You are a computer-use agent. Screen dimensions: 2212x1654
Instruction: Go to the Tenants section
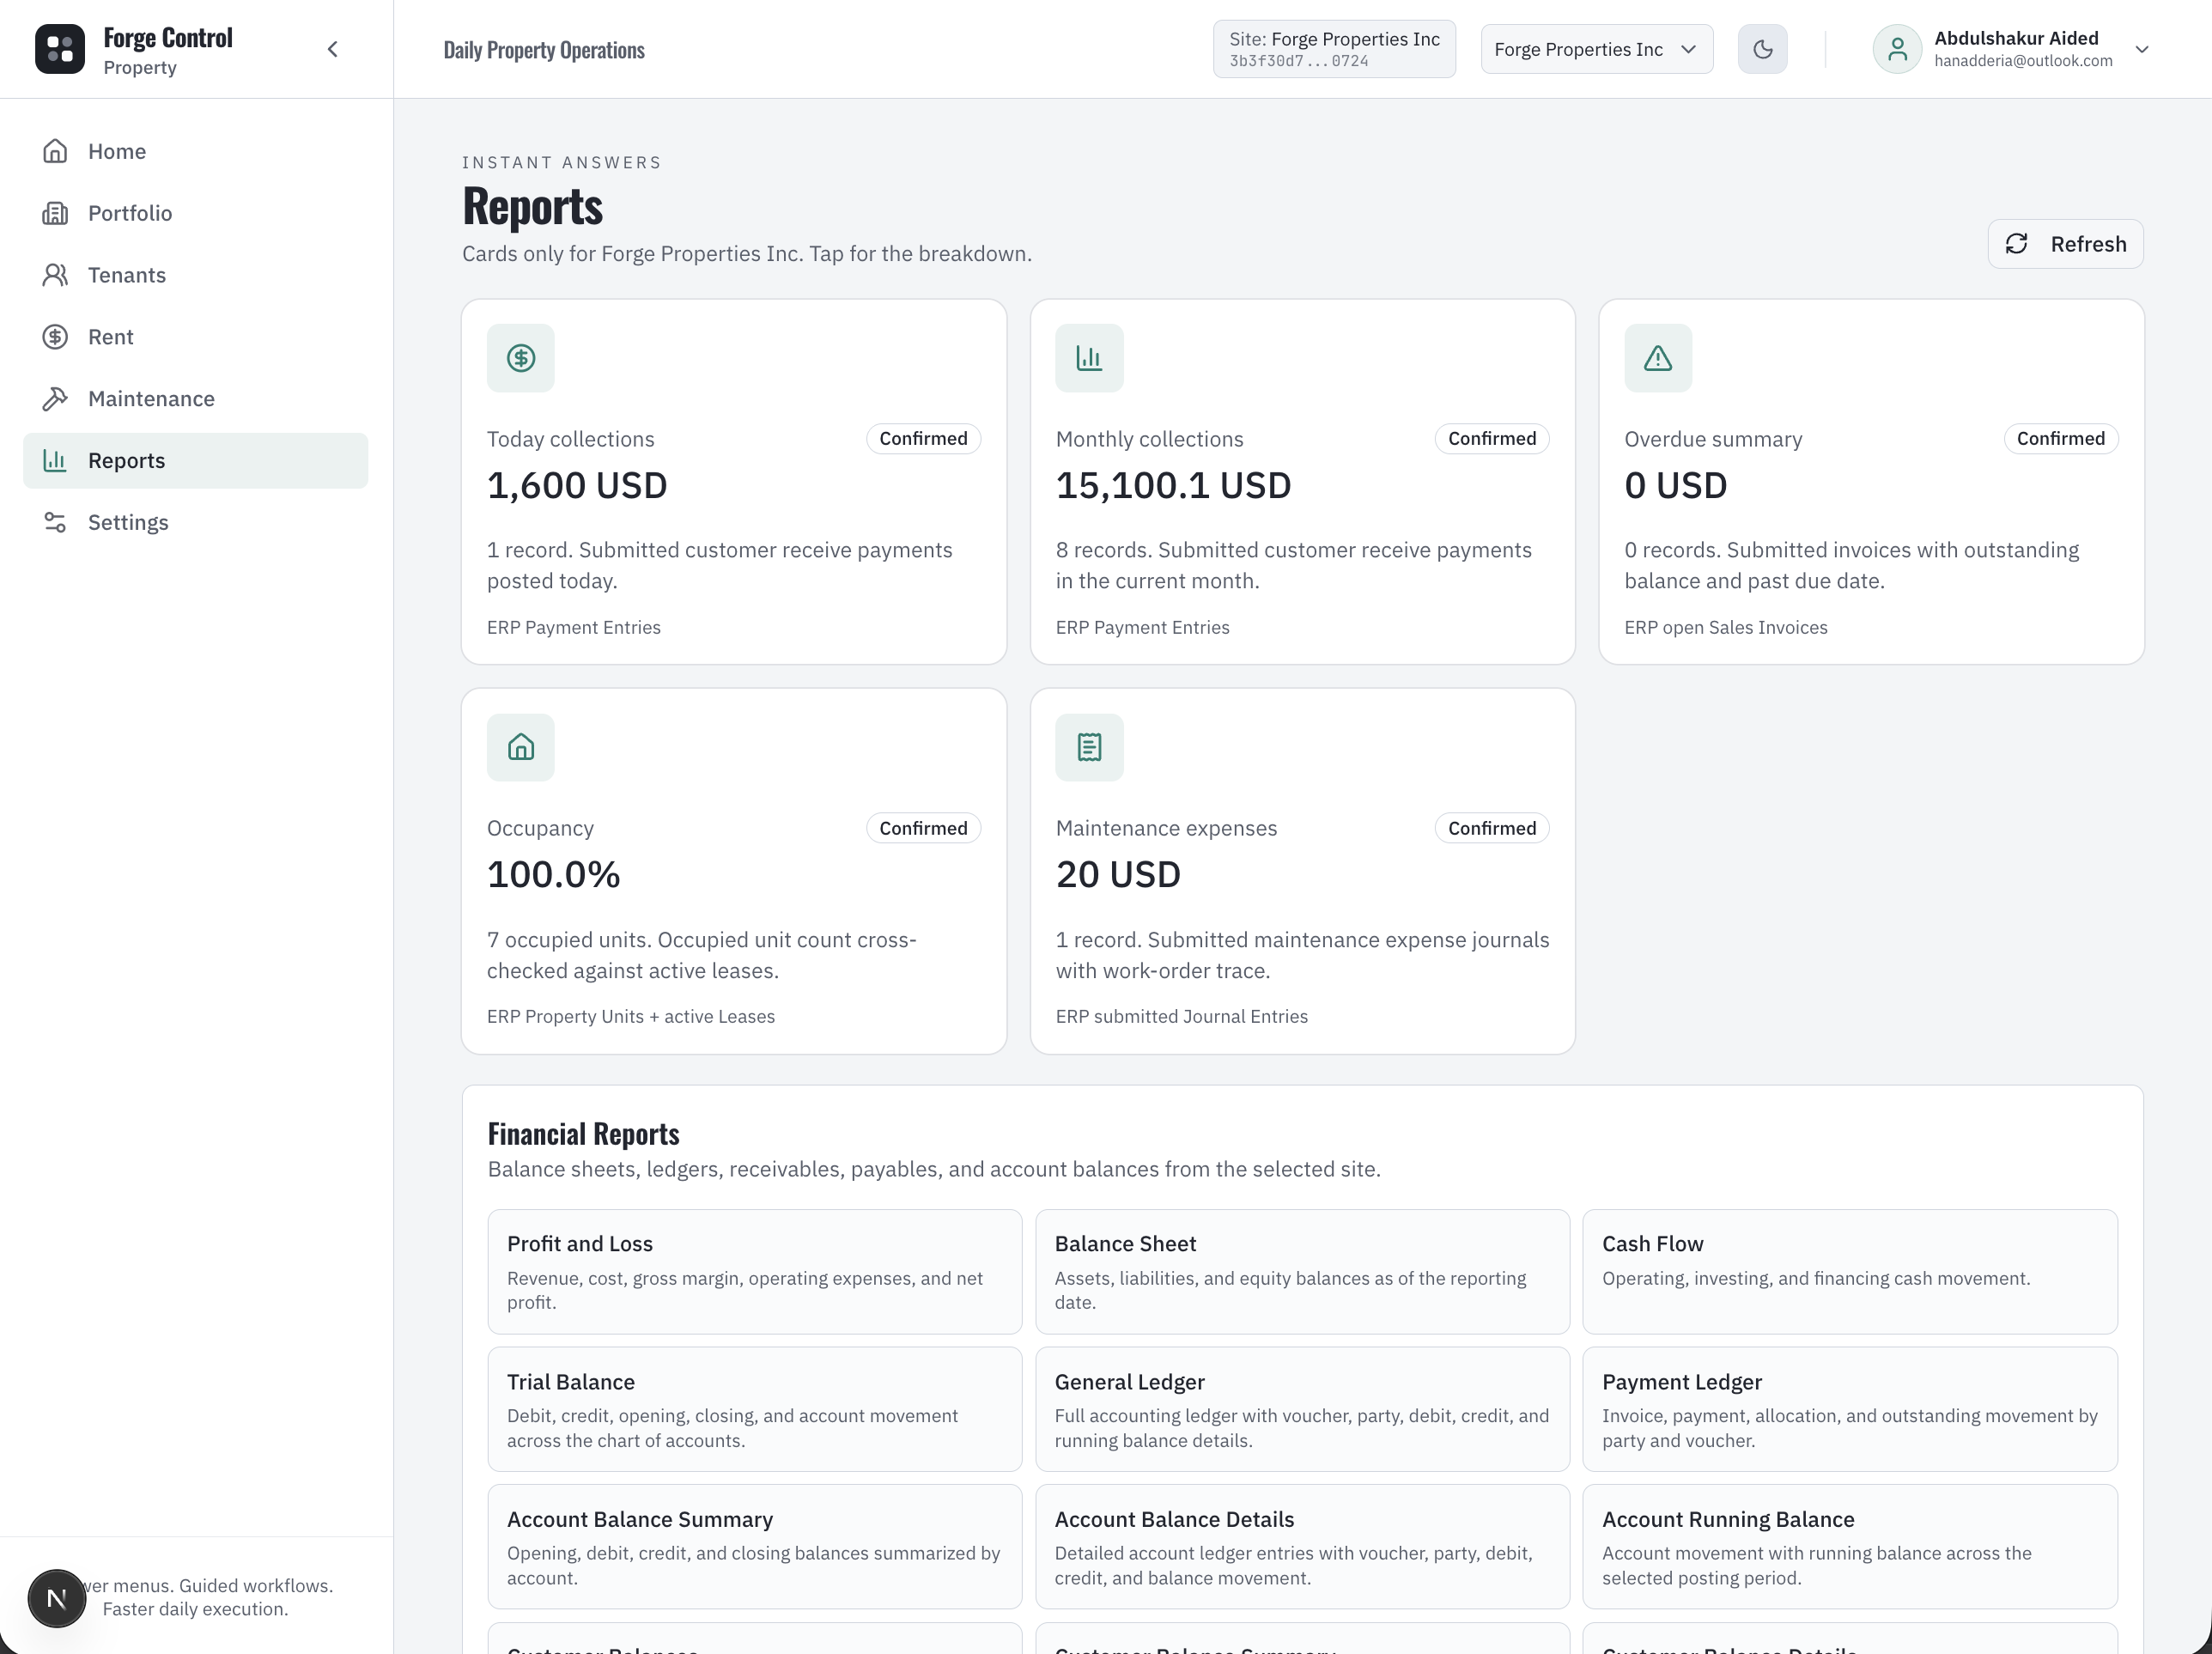[x=196, y=275]
